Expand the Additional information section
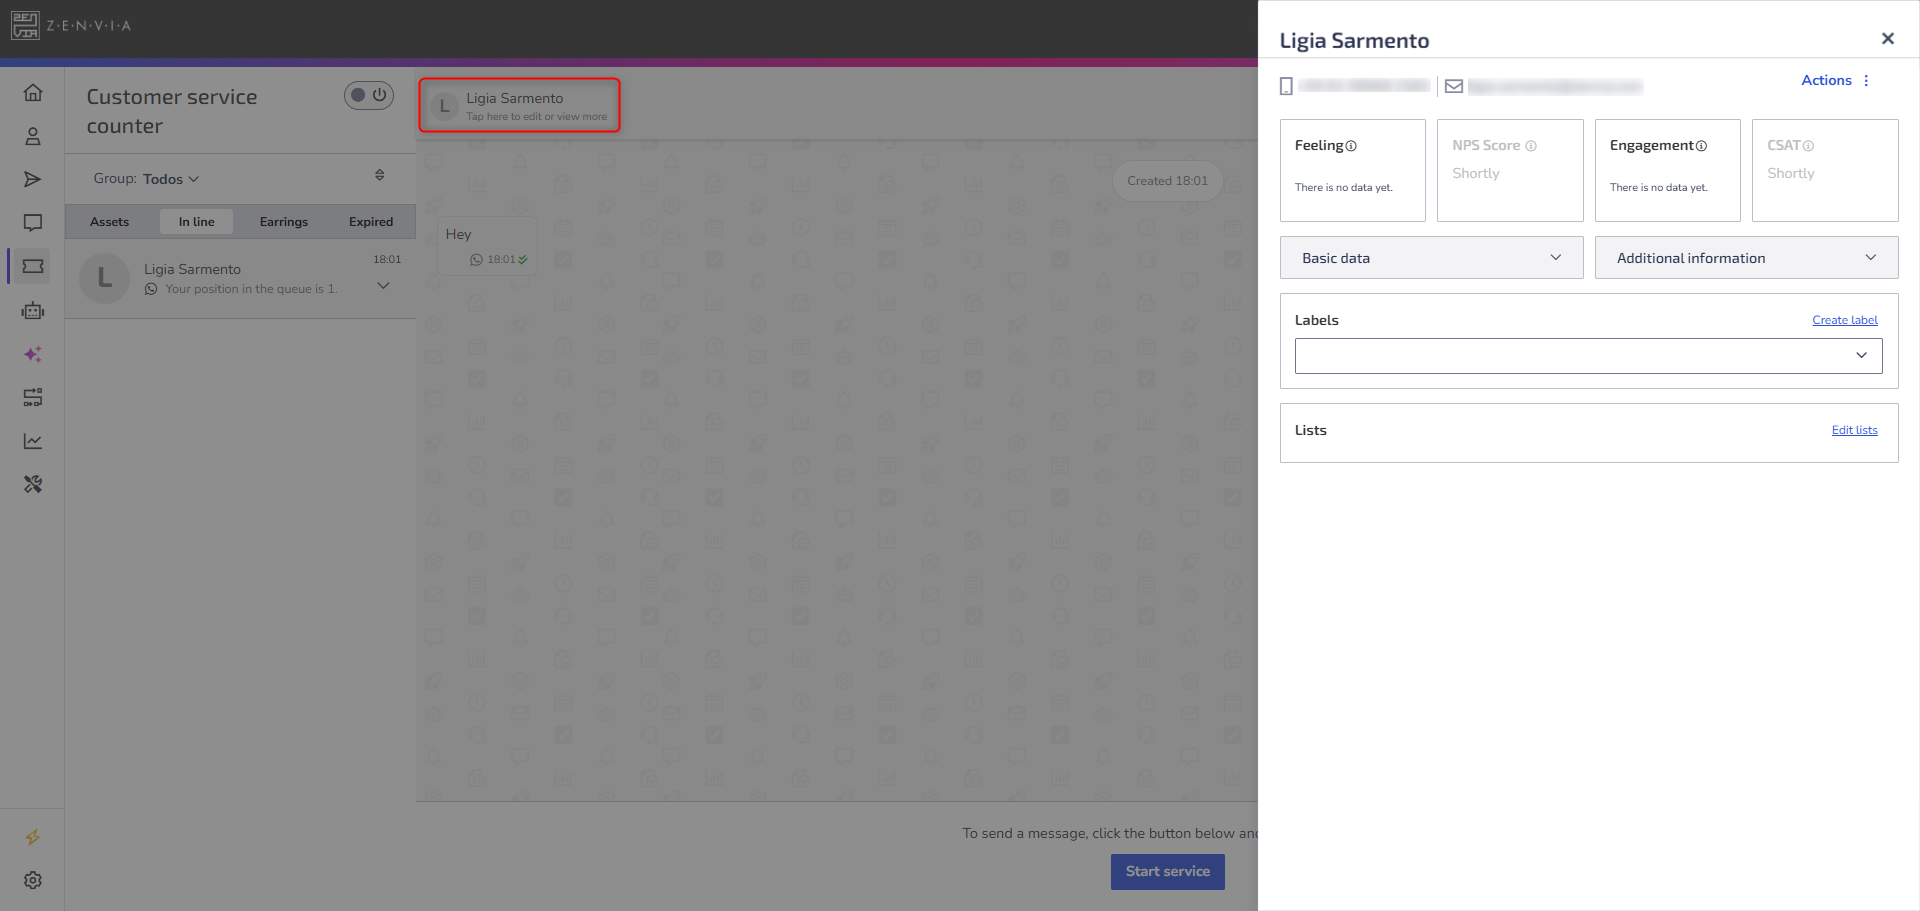The image size is (1920, 911). point(1746,258)
